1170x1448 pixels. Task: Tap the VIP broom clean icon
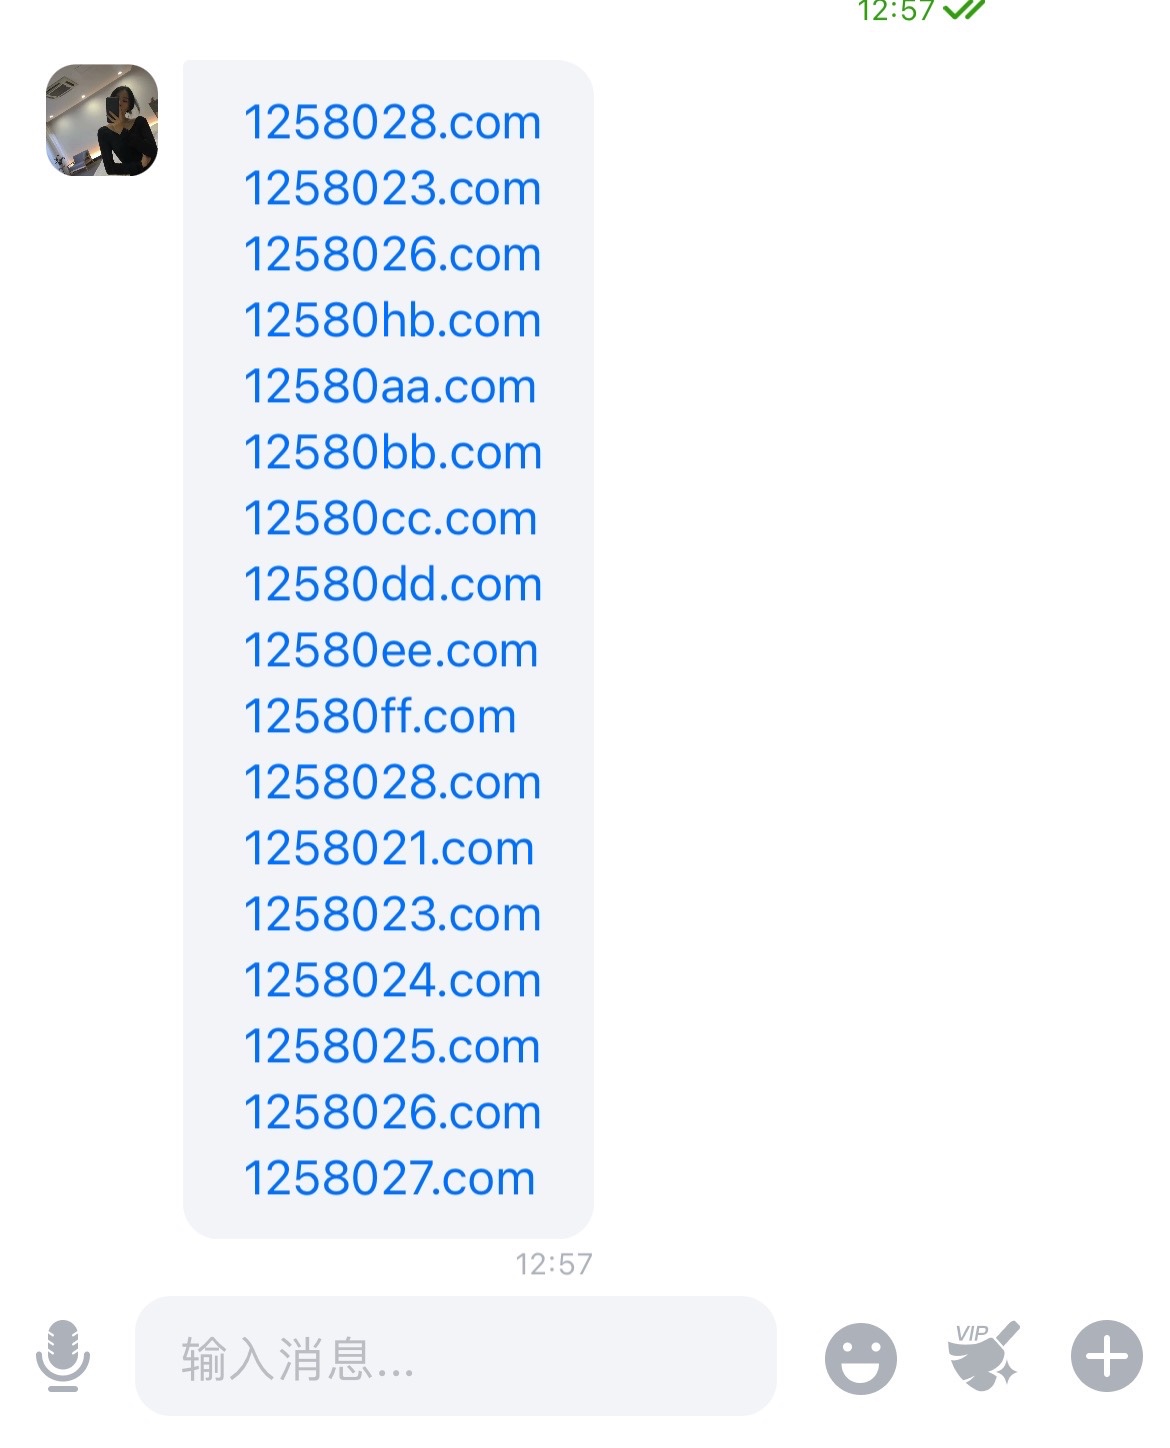pos(984,1356)
